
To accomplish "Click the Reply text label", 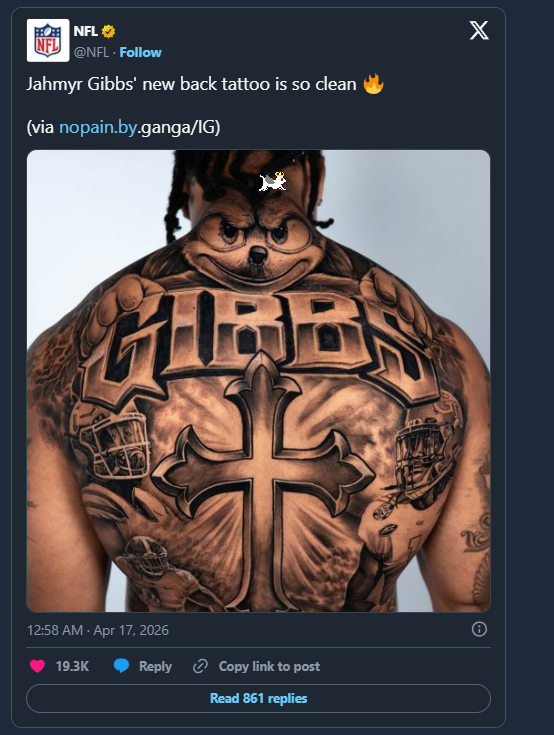I will tap(155, 666).
